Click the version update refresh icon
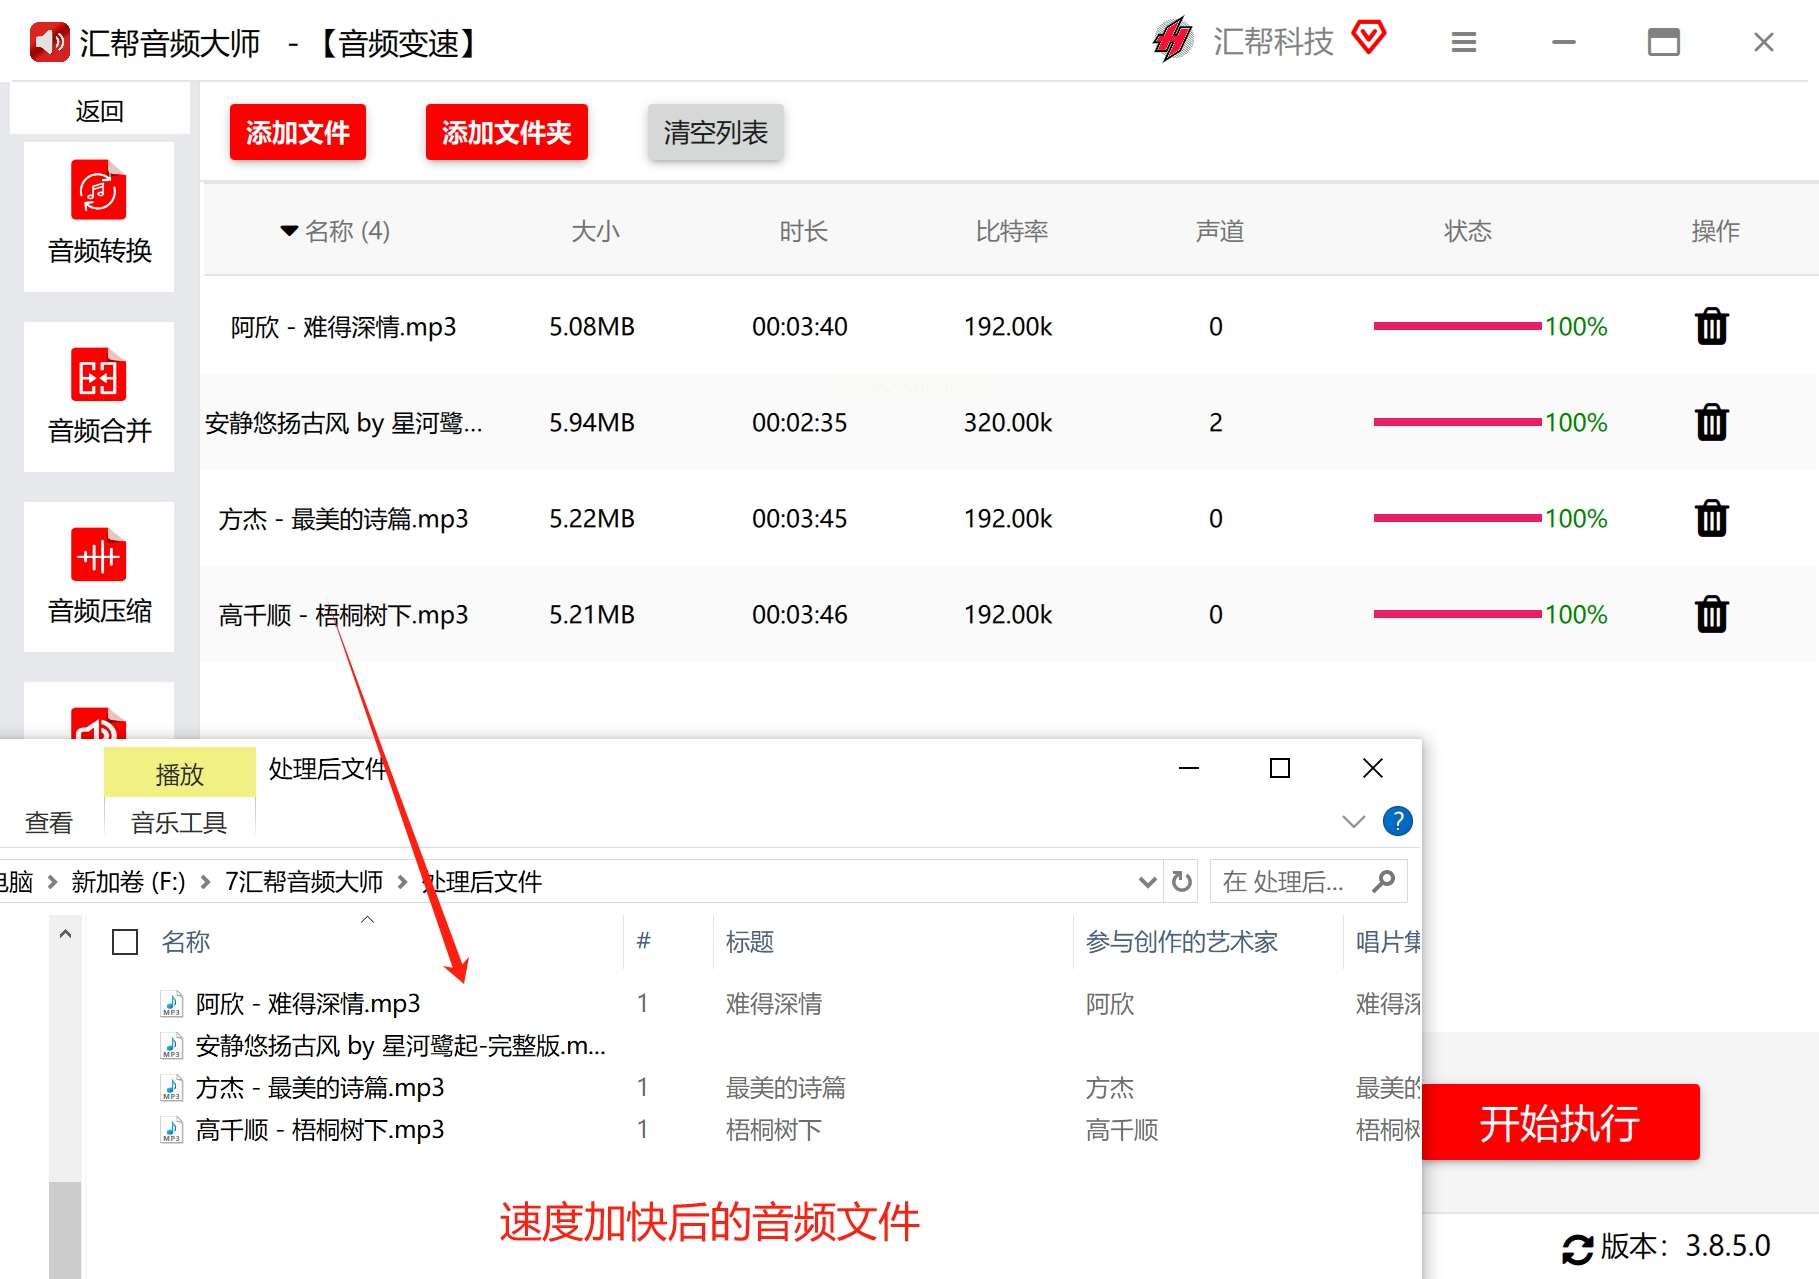 coord(1577,1248)
